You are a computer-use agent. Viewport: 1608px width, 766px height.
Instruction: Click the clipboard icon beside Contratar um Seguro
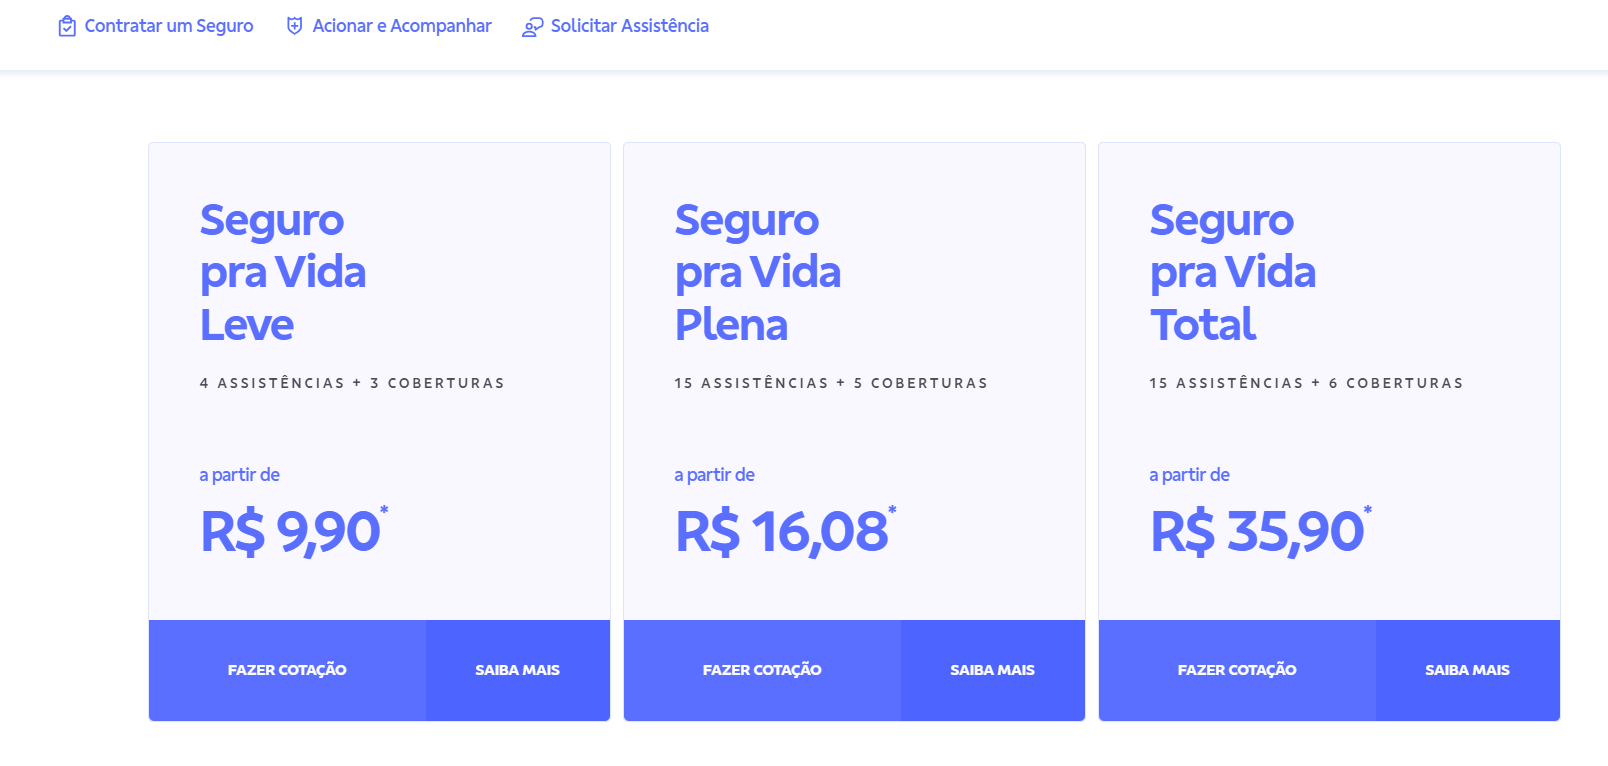click(67, 26)
